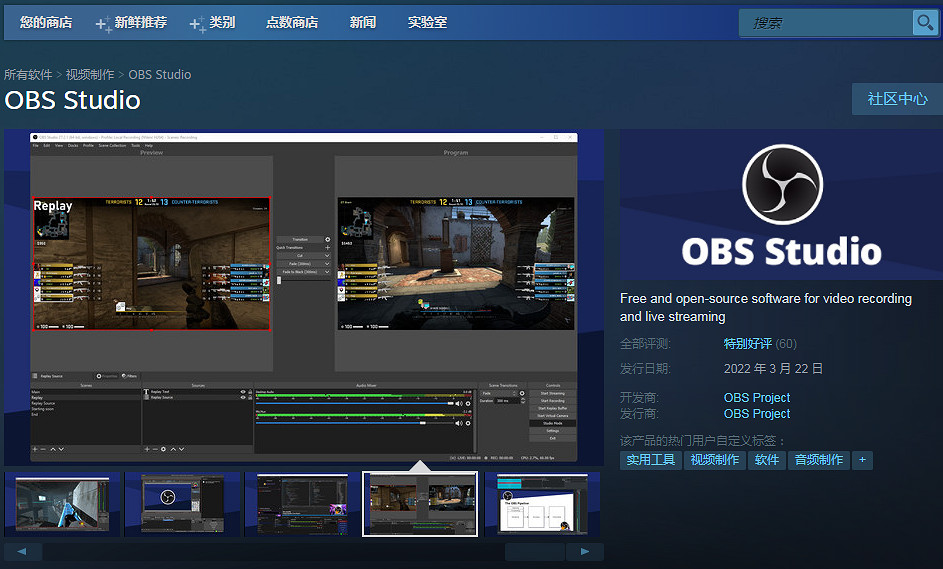Click the 社区中心 community hub button

point(897,99)
